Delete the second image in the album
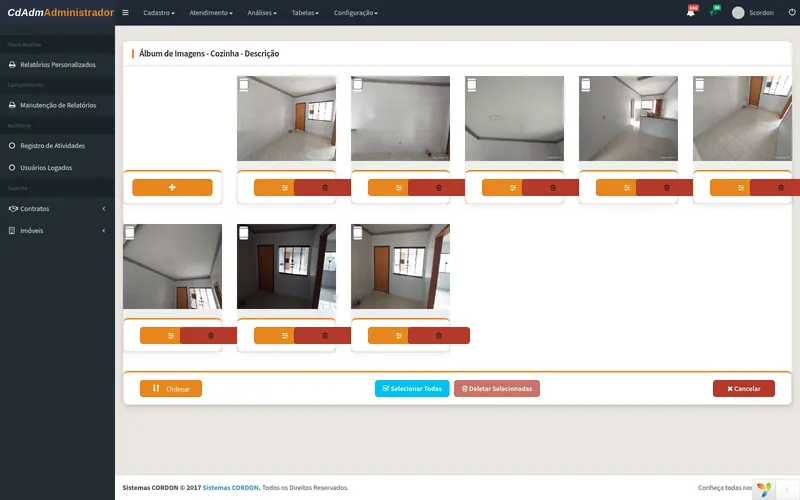The height and width of the screenshot is (500, 800). 438,188
